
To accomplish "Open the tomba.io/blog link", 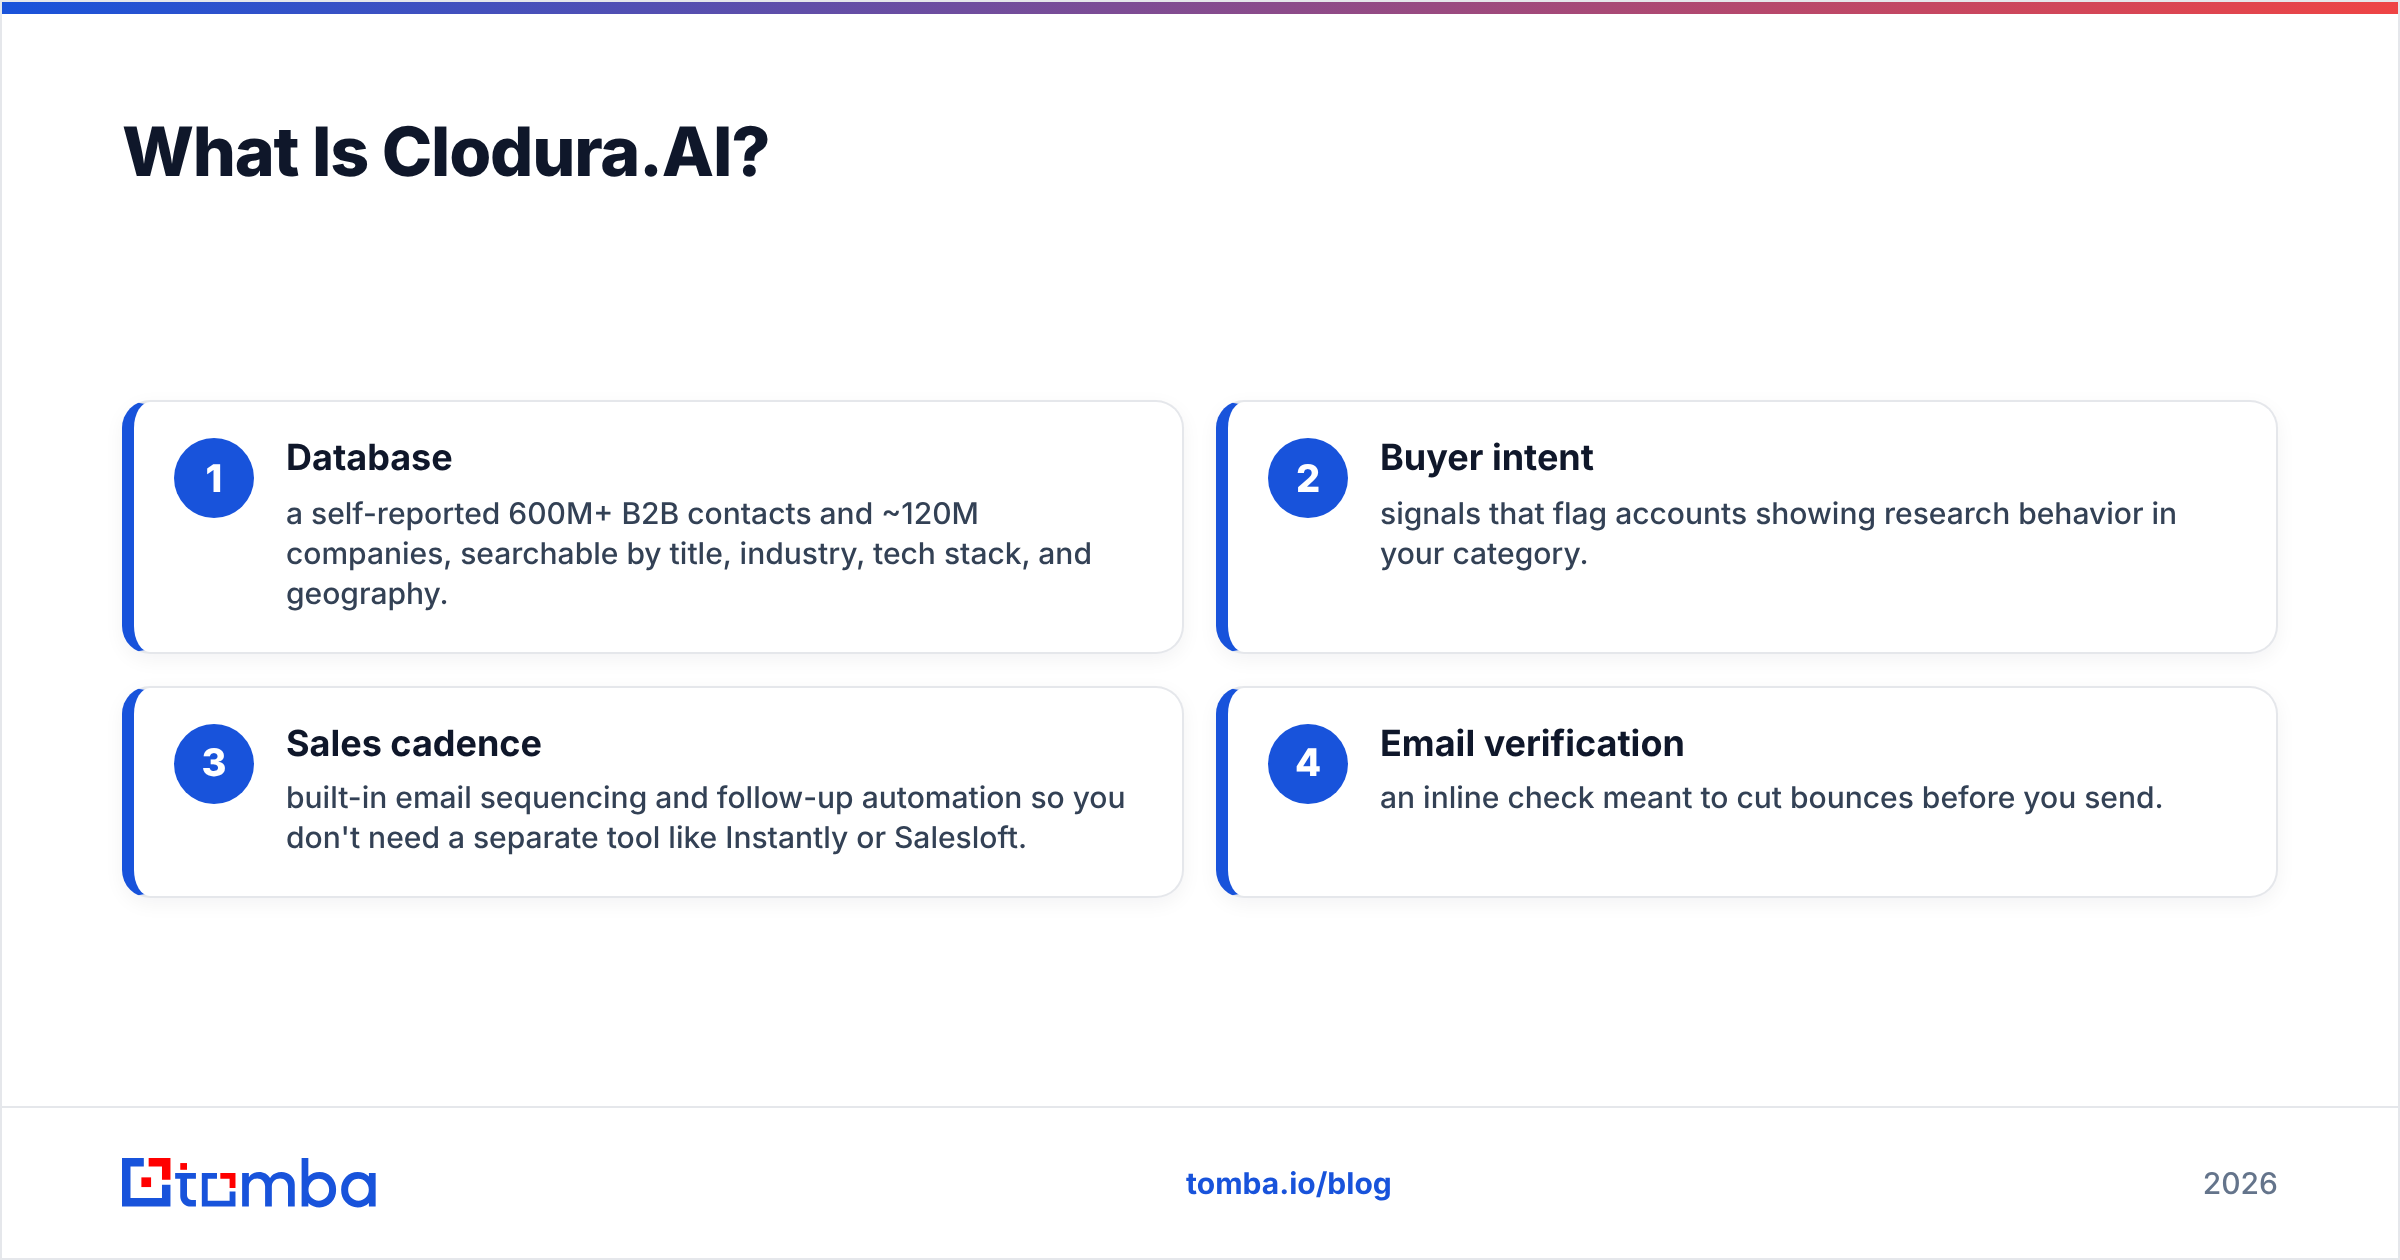I will (x=1288, y=1184).
